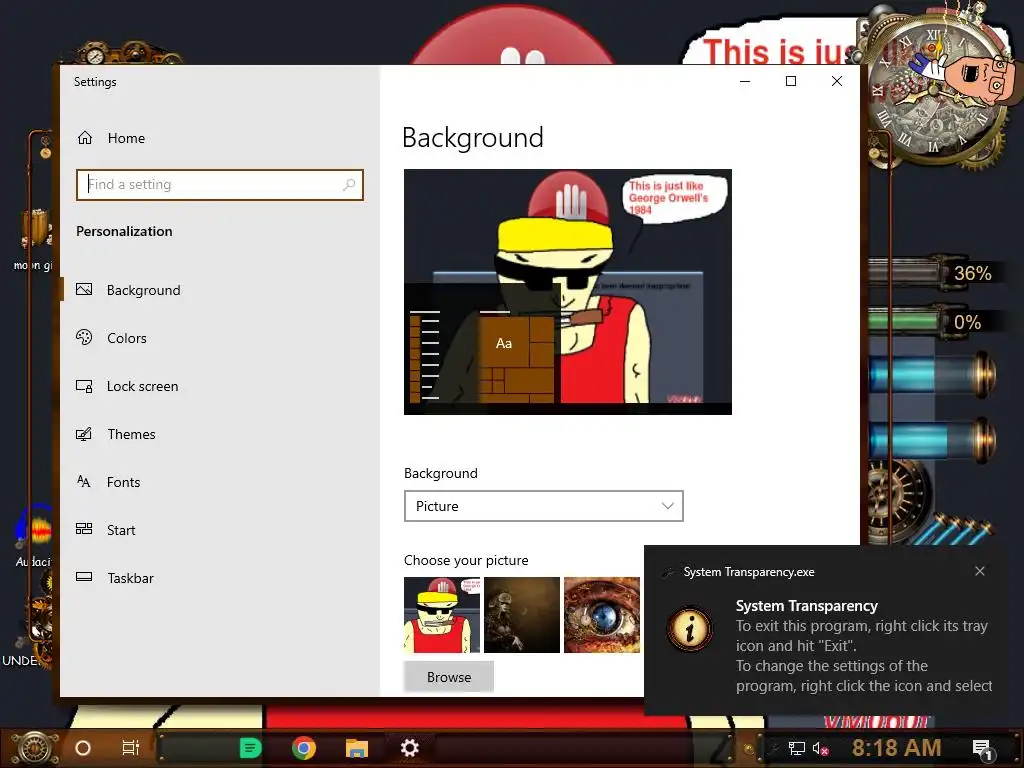Image resolution: width=1024 pixels, height=768 pixels.
Task: Click the 36% steampunk meter gadget
Action: pyautogui.click(x=933, y=273)
